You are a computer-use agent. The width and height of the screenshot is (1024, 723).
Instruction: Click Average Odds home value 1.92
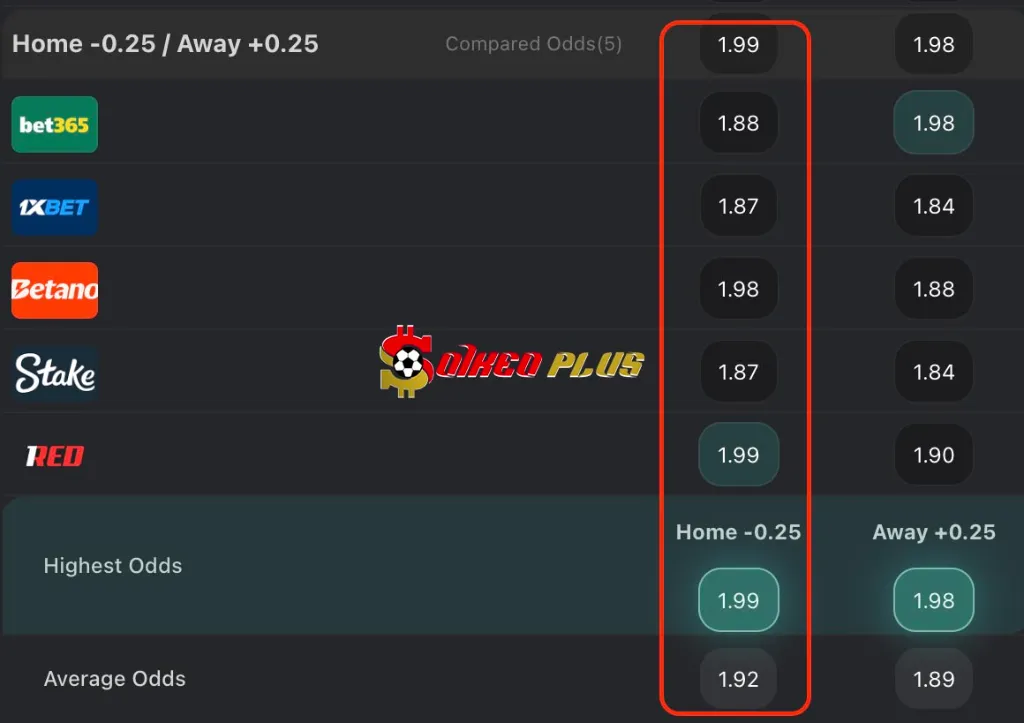click(738, 679)
